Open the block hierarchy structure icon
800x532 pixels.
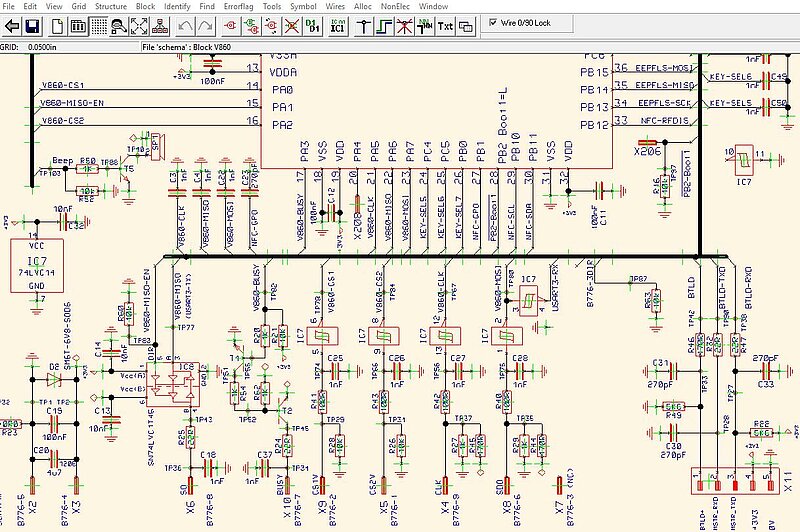coord(160,26)
